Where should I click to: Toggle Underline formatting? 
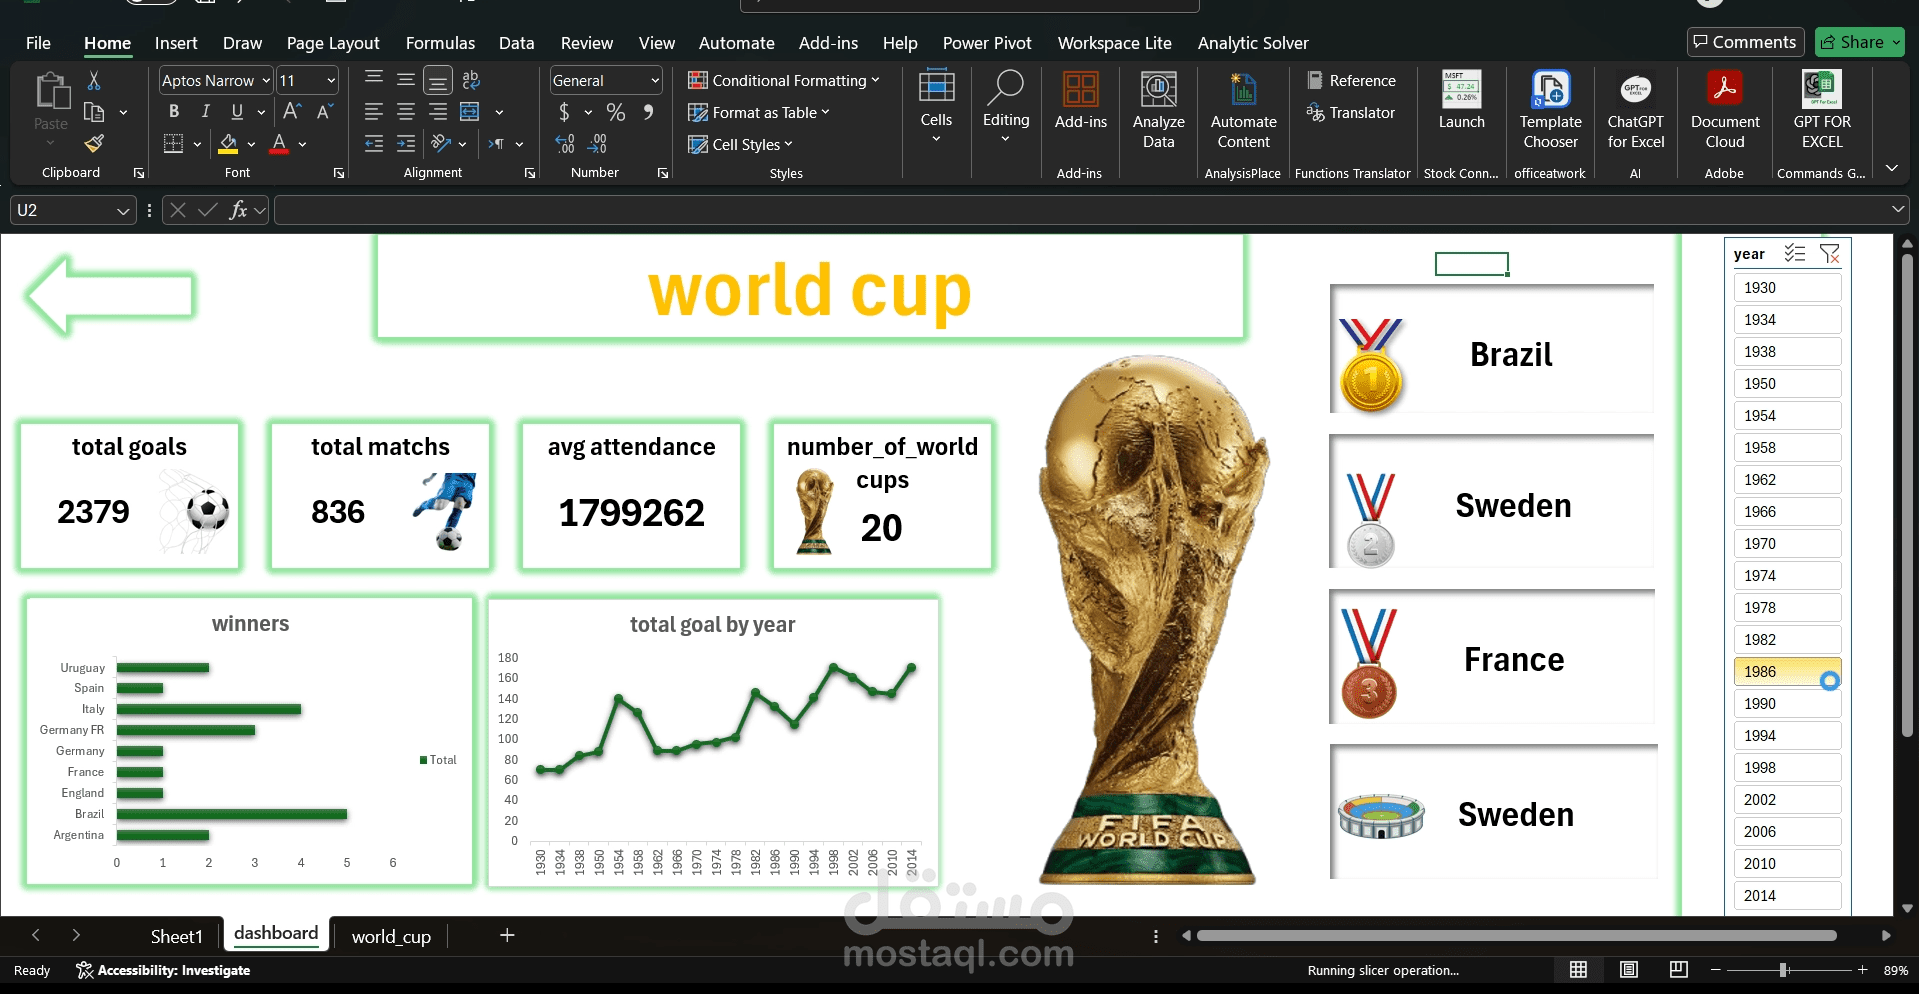tap(237, 111)
